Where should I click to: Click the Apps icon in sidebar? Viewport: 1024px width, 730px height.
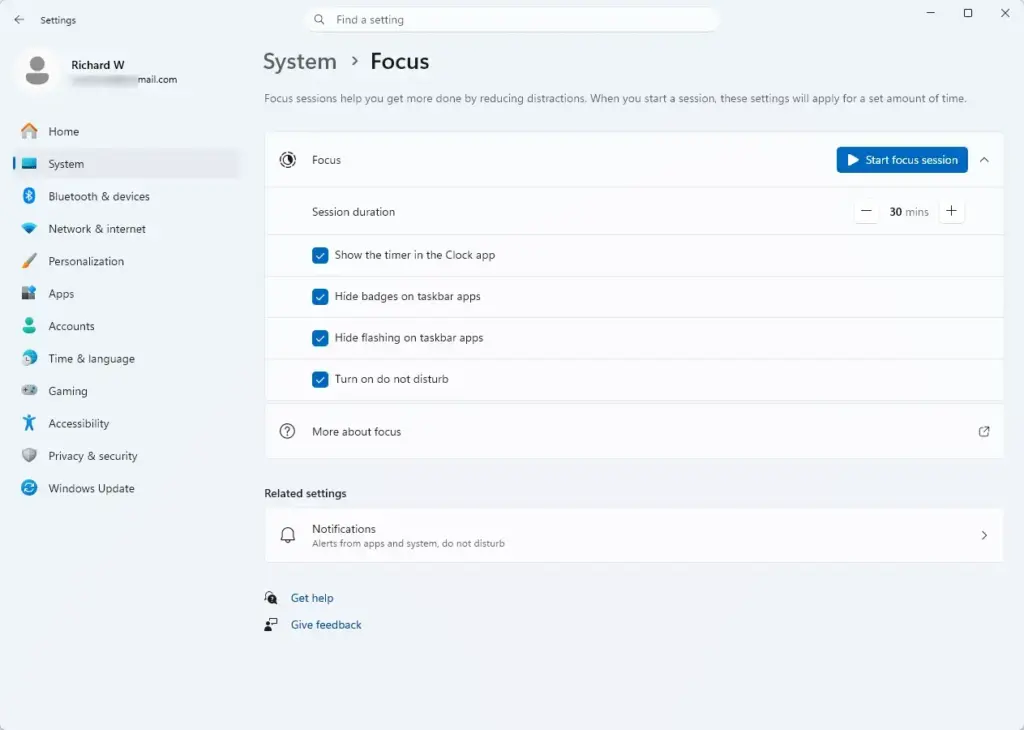tap(29, 293)
